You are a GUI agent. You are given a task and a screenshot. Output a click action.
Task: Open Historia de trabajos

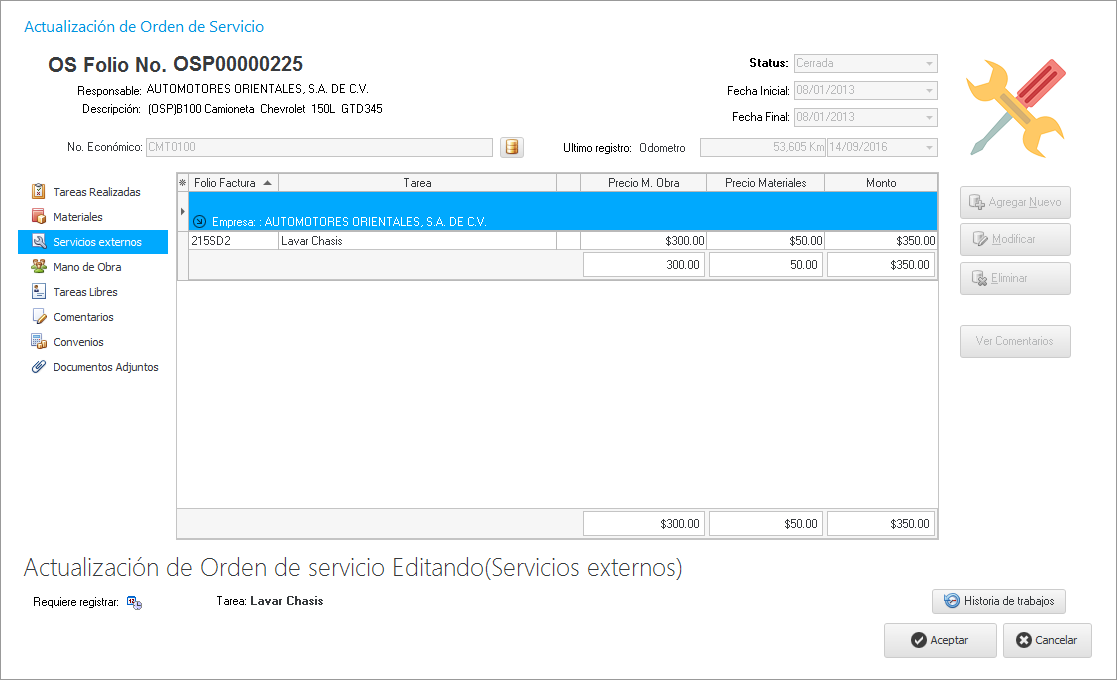tap(1000, 601)
